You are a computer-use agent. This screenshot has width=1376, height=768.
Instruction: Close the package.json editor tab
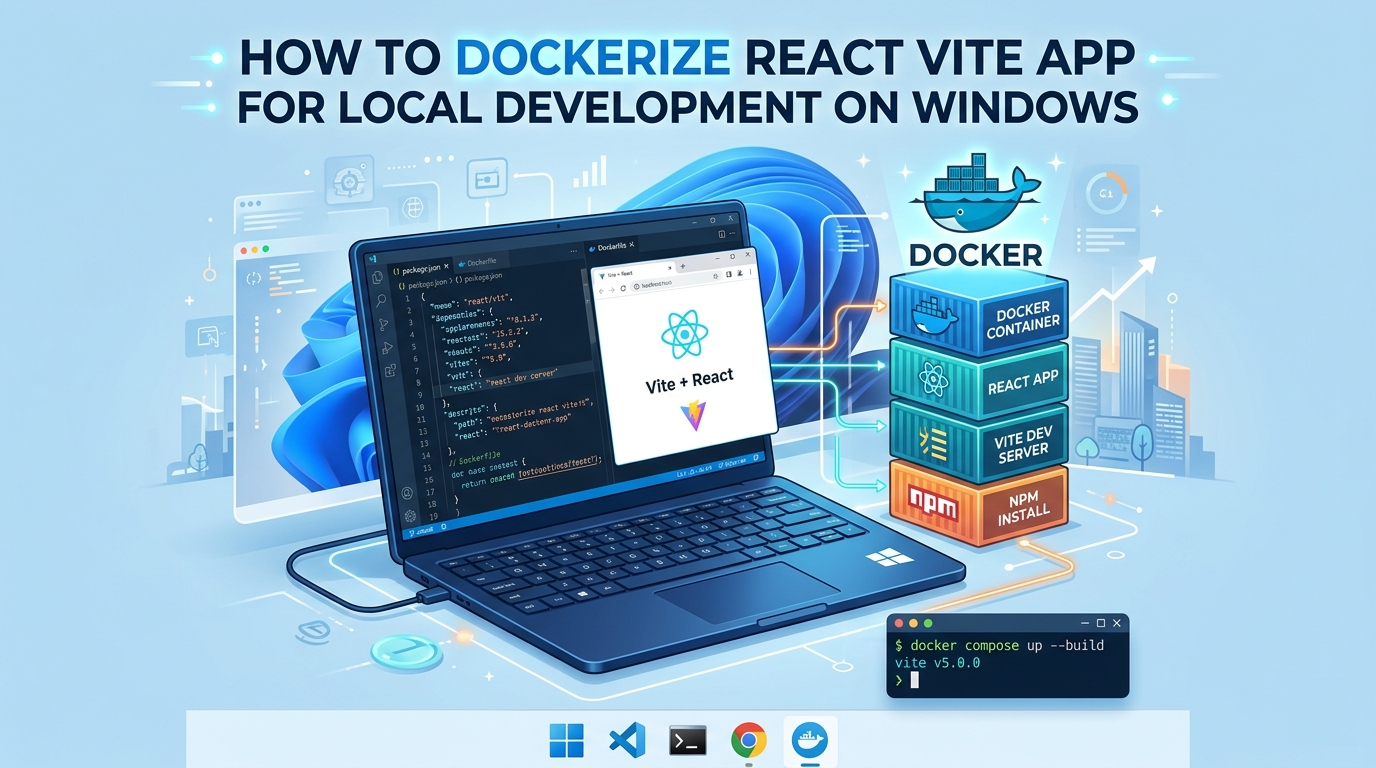pos(446,268)
